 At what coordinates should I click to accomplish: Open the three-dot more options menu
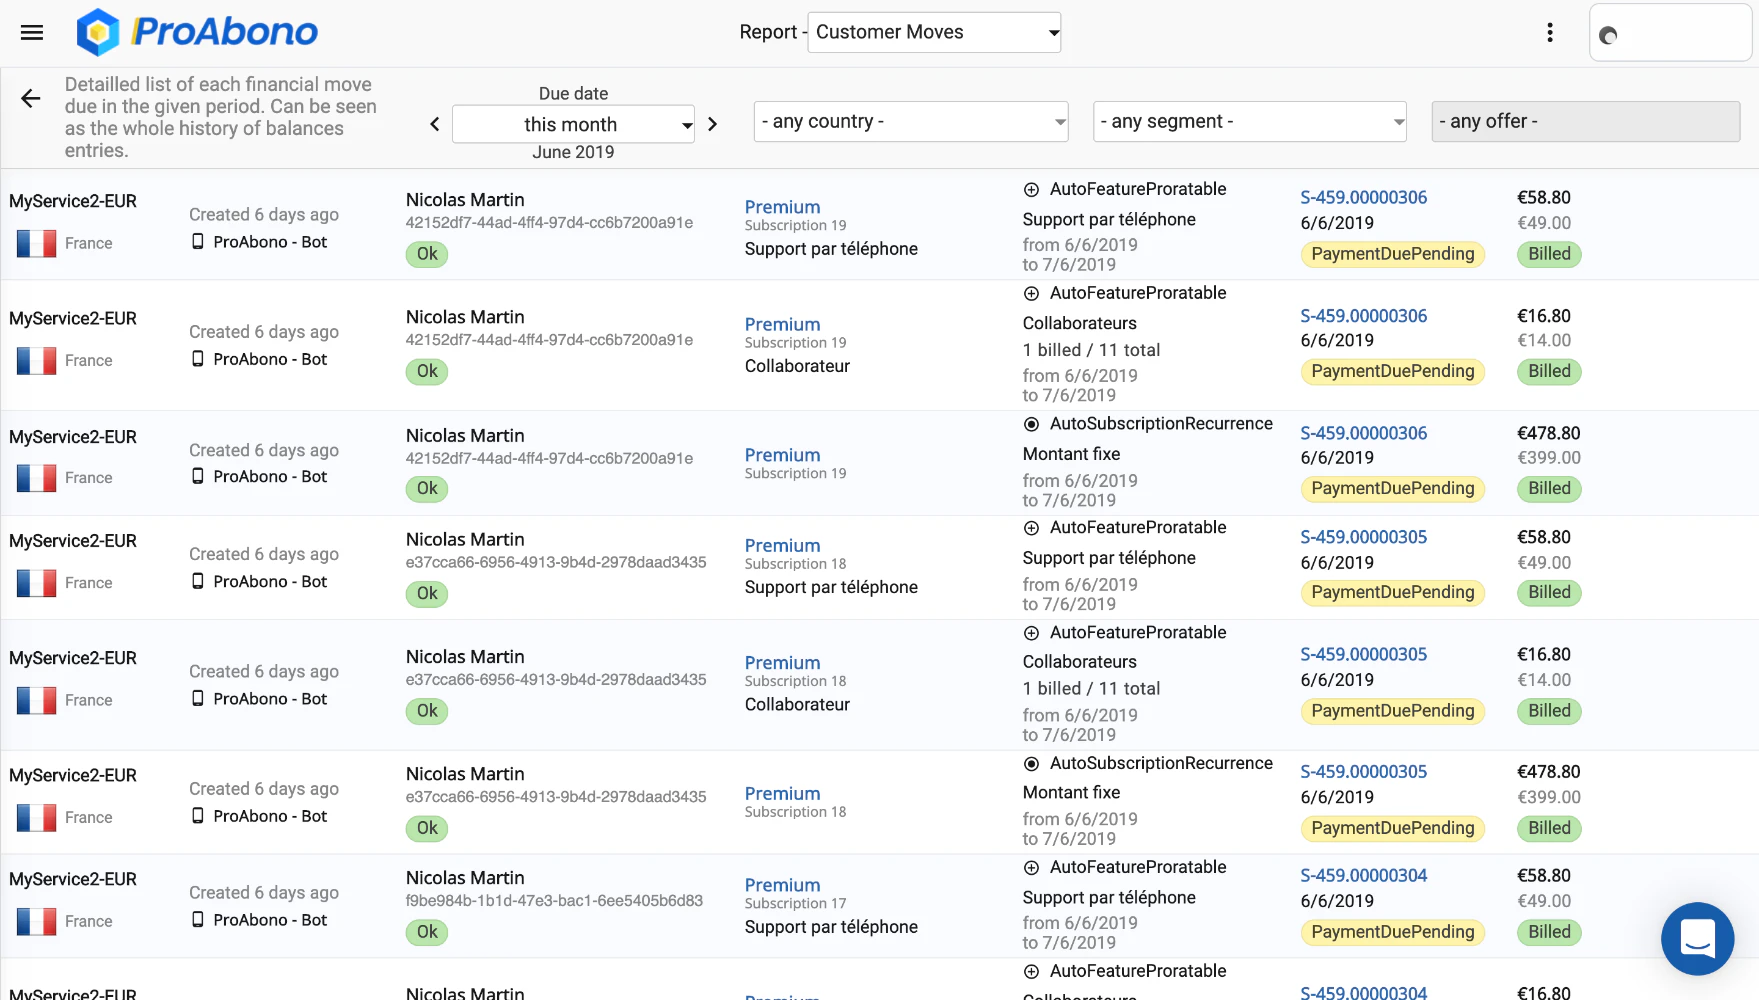pyautogui.click(x=1550, y=33)
